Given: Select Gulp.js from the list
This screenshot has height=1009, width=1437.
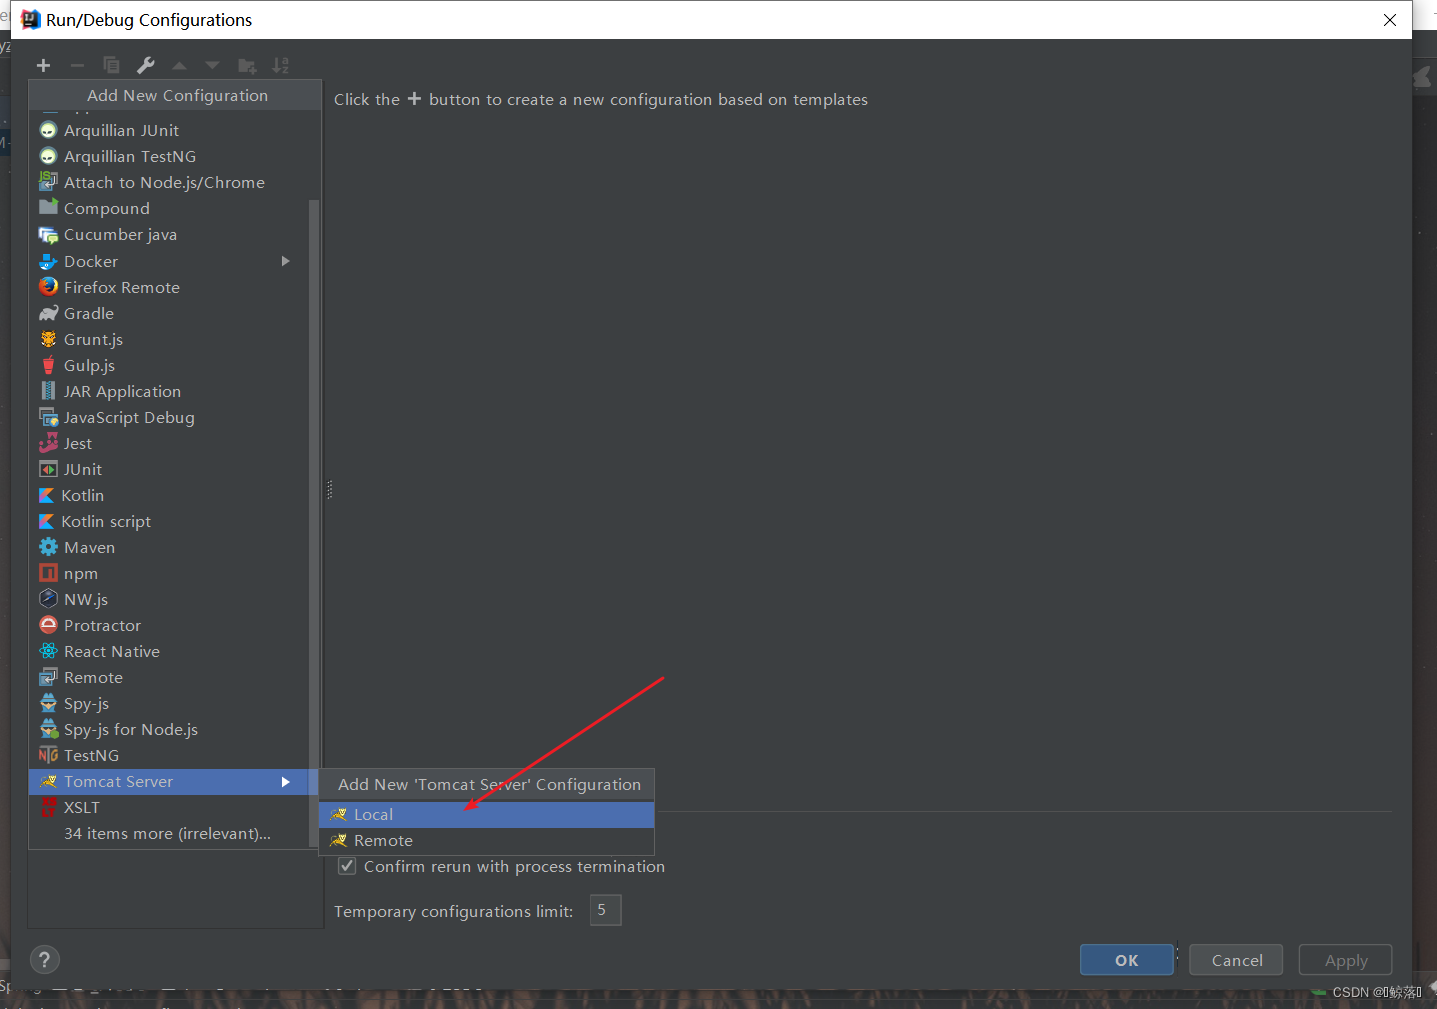Looking at the screenshot, I should (169, 365).
